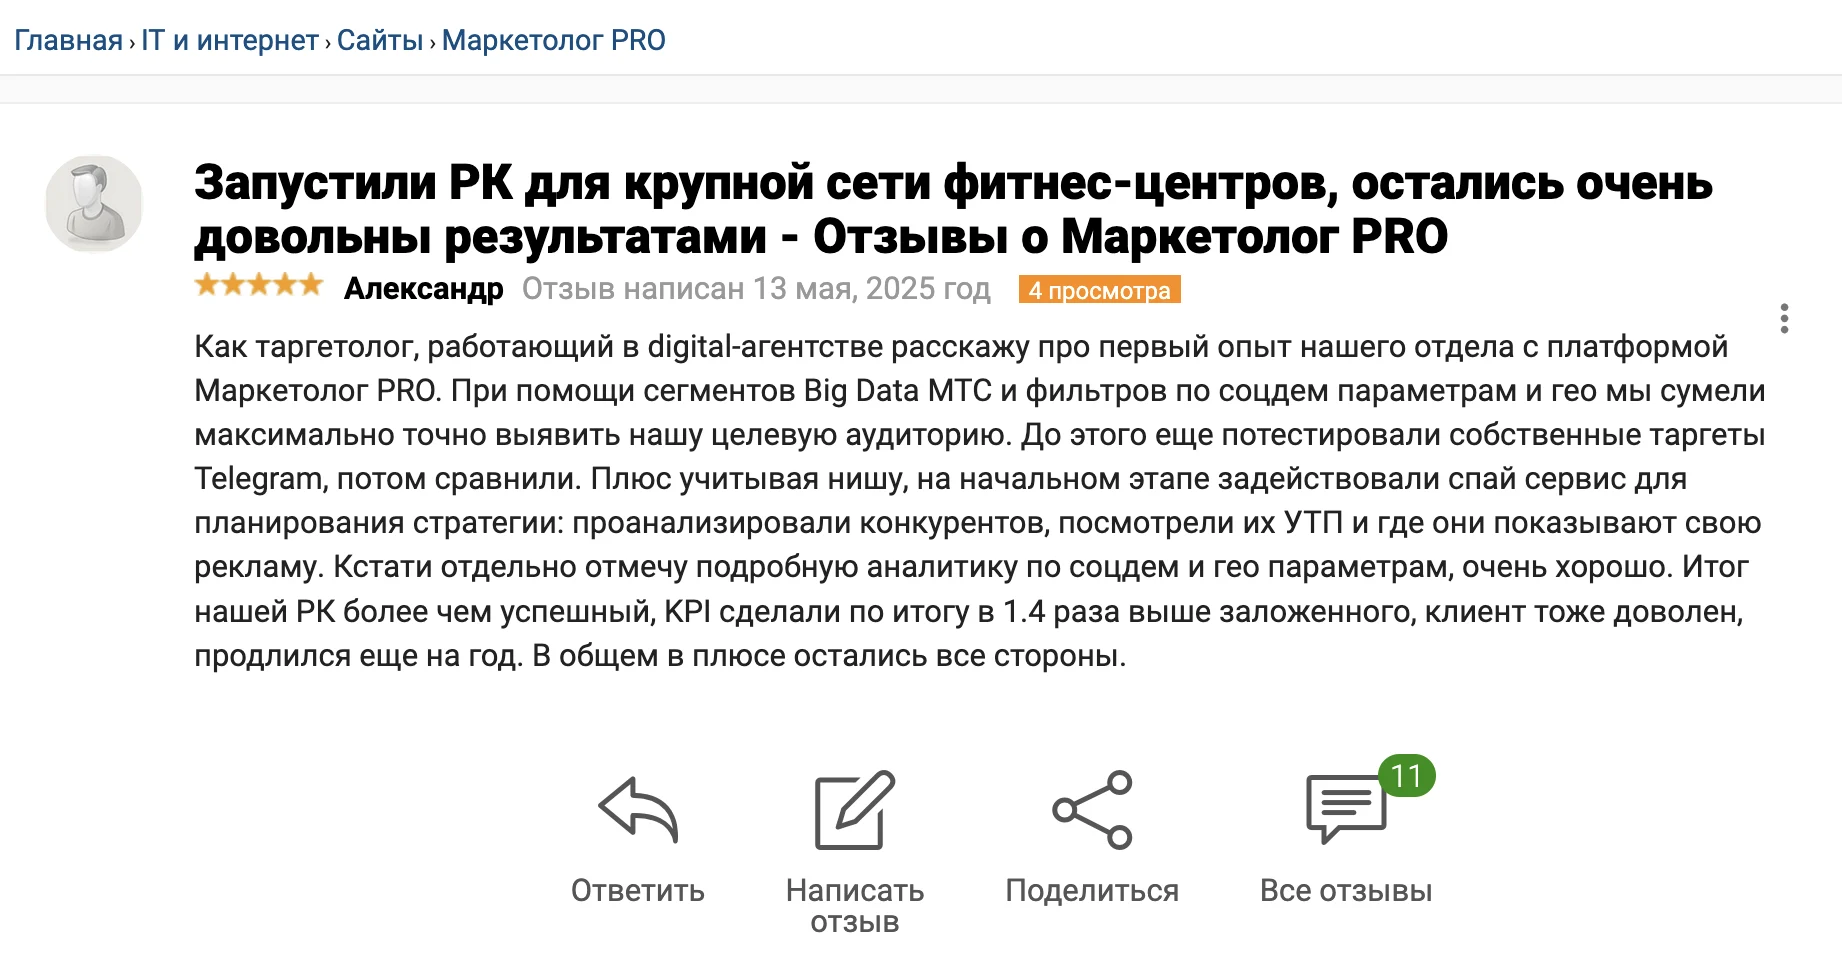
Task: Click date text Отзыв написан 13 мая, 2025 год
Action: 756,289
